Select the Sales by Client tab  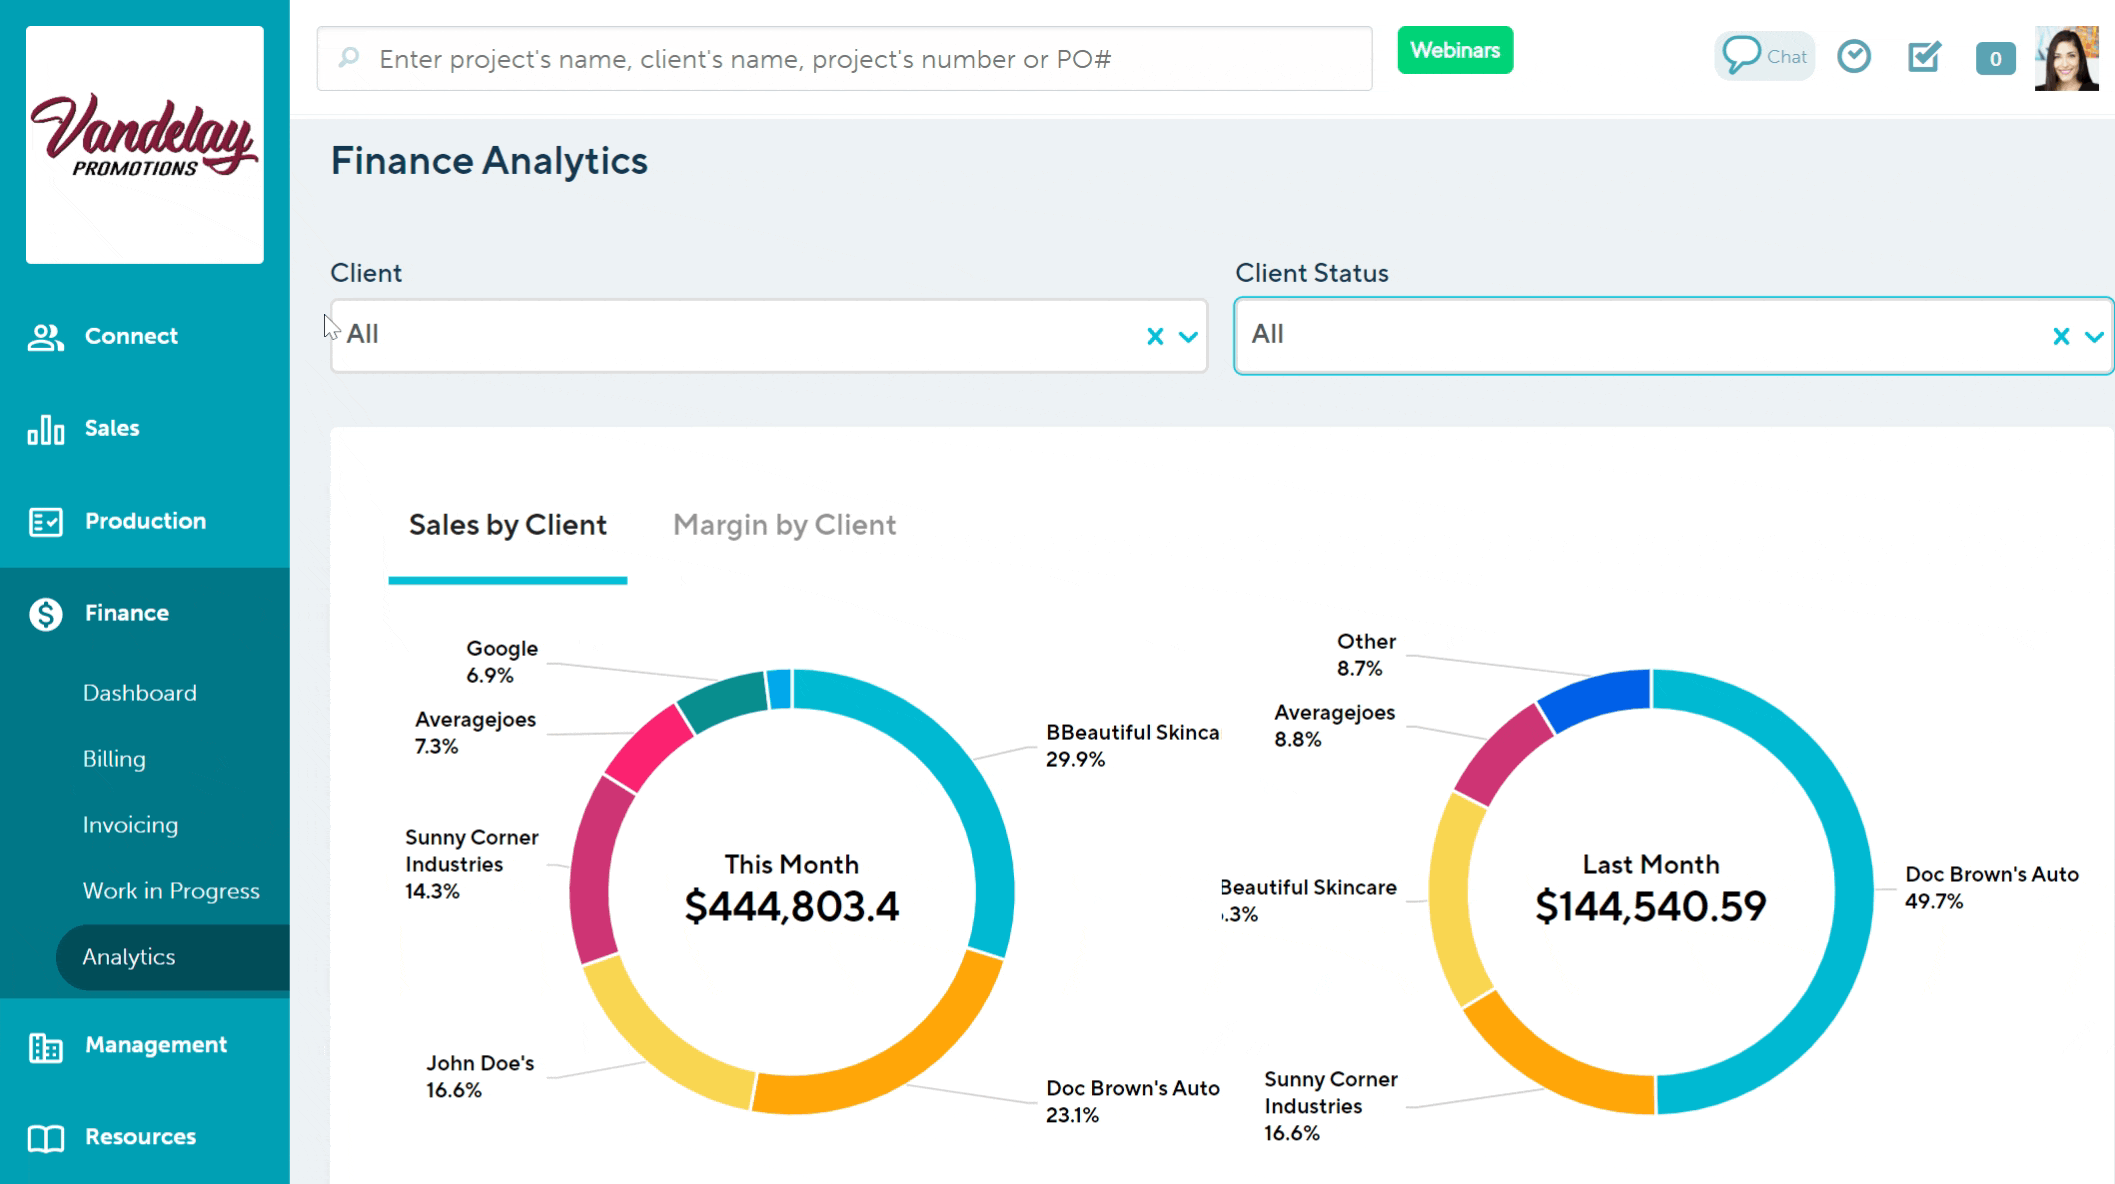[x=507, y=525]
